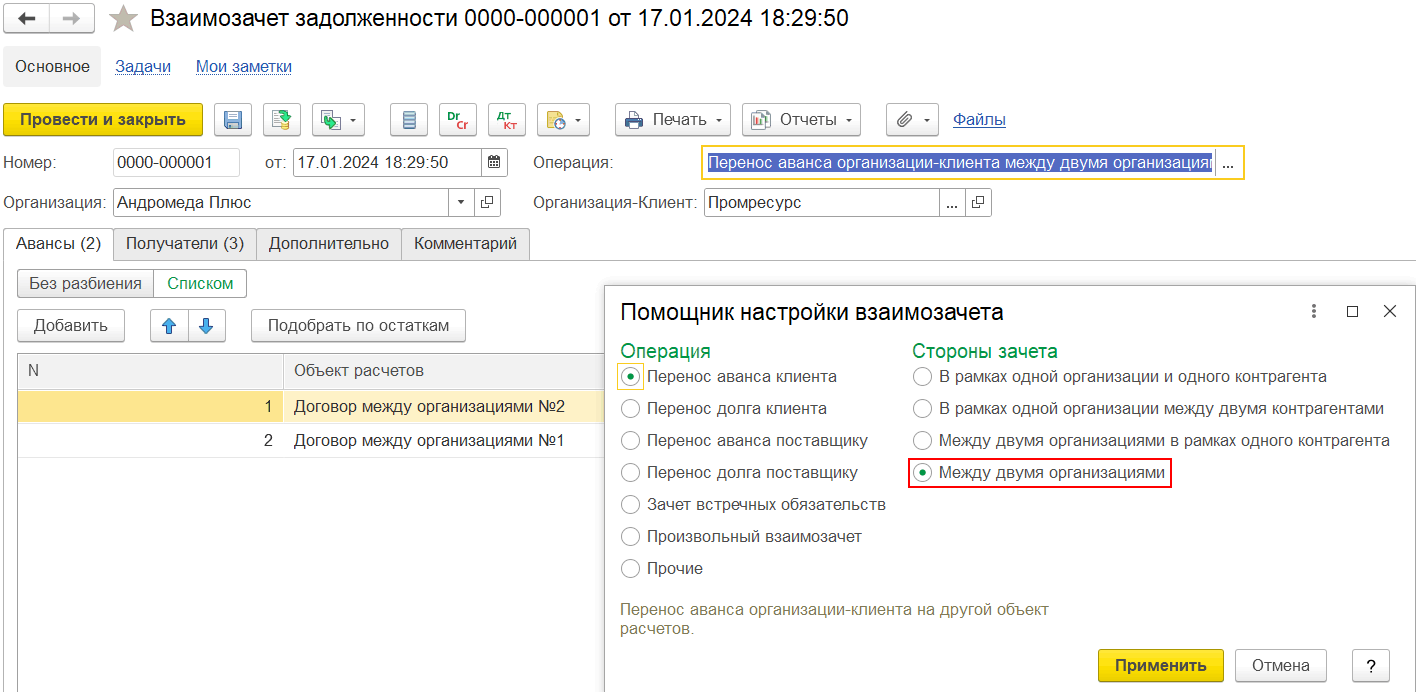
Task: Select Перенос аванса поставщику radio button
Action: coord(630,441)
